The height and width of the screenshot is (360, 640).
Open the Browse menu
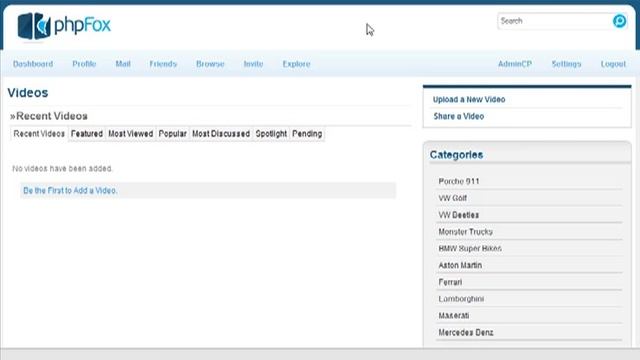pos(210,64)
